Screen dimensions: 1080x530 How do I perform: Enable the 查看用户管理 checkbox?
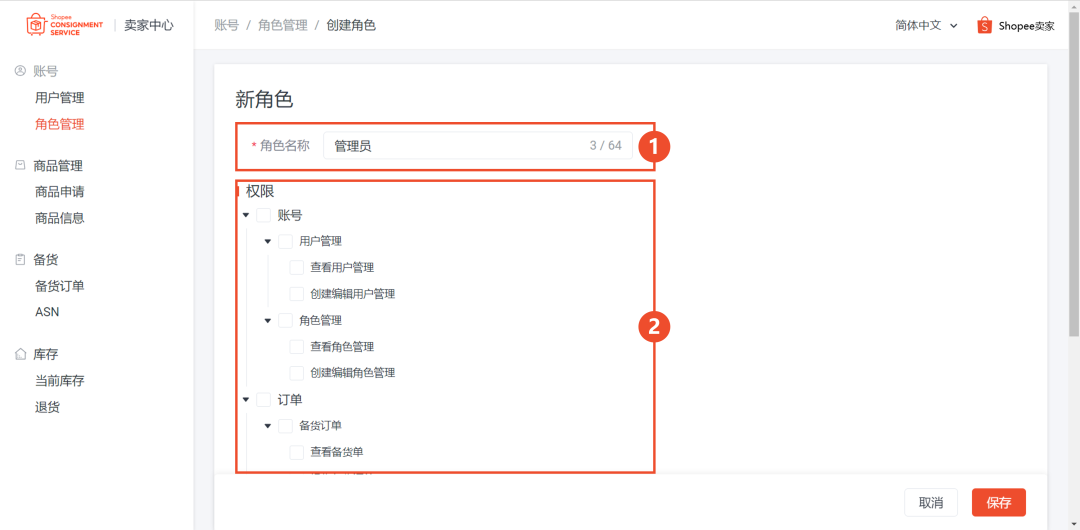pos(297,268)
